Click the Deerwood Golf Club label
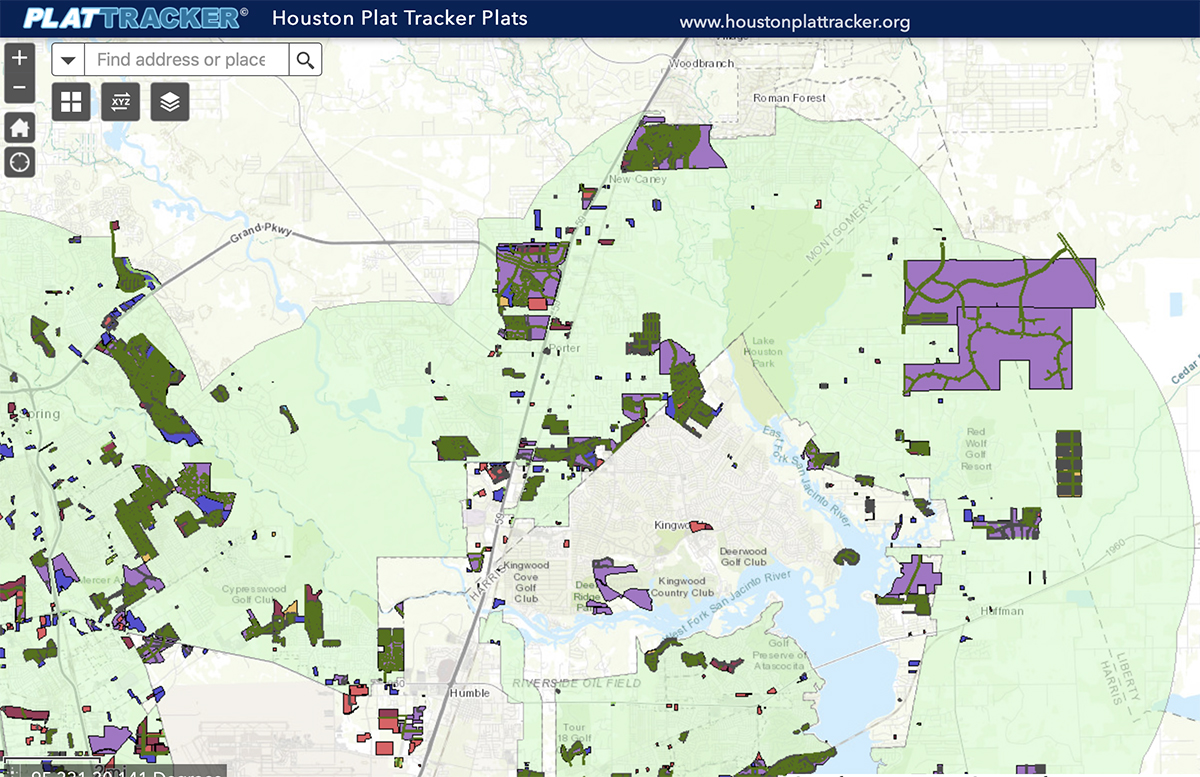 743,557
